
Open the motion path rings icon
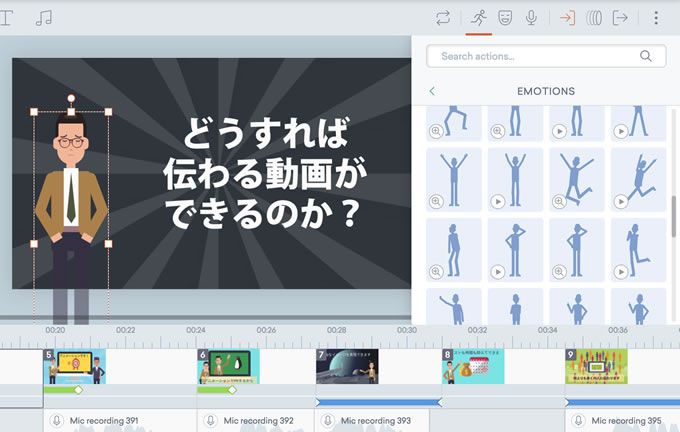(594, 18)
